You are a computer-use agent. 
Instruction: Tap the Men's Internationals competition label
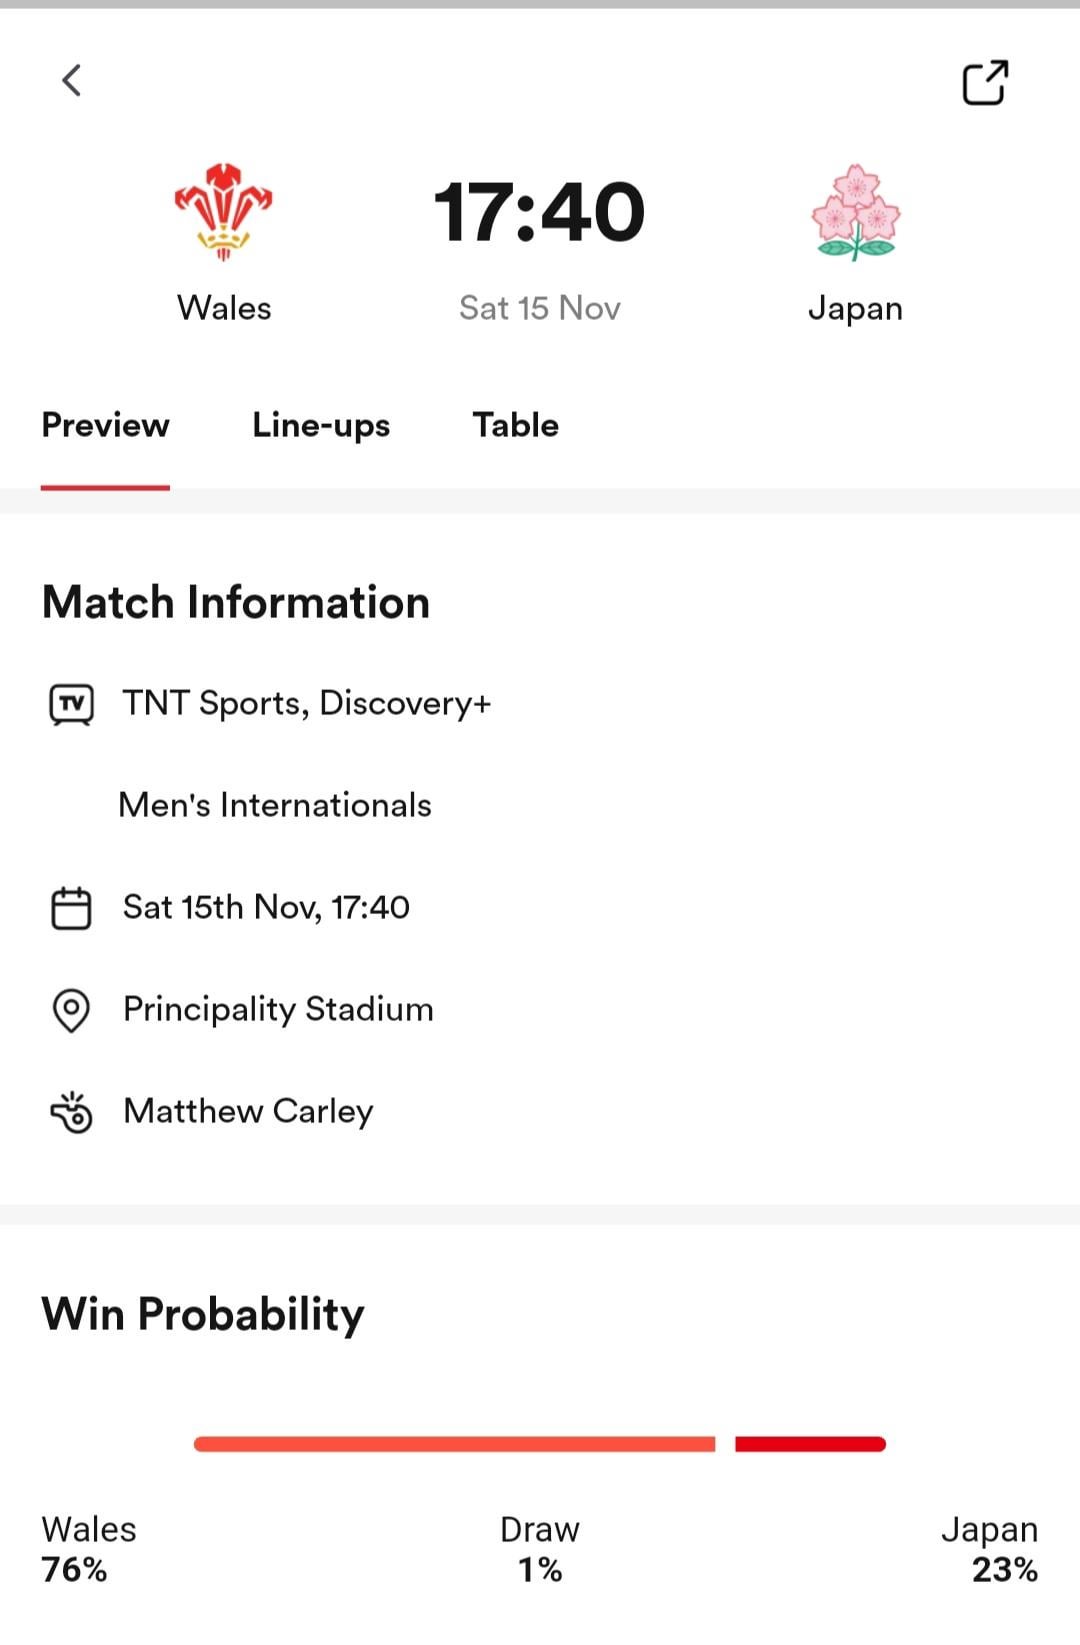tap(275, 805)
